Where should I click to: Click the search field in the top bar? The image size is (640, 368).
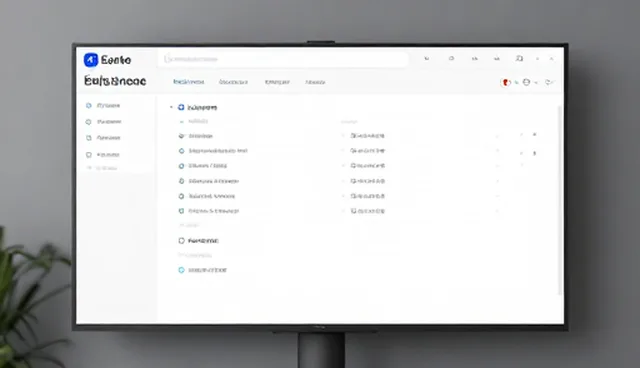click(x=283, y=59)
